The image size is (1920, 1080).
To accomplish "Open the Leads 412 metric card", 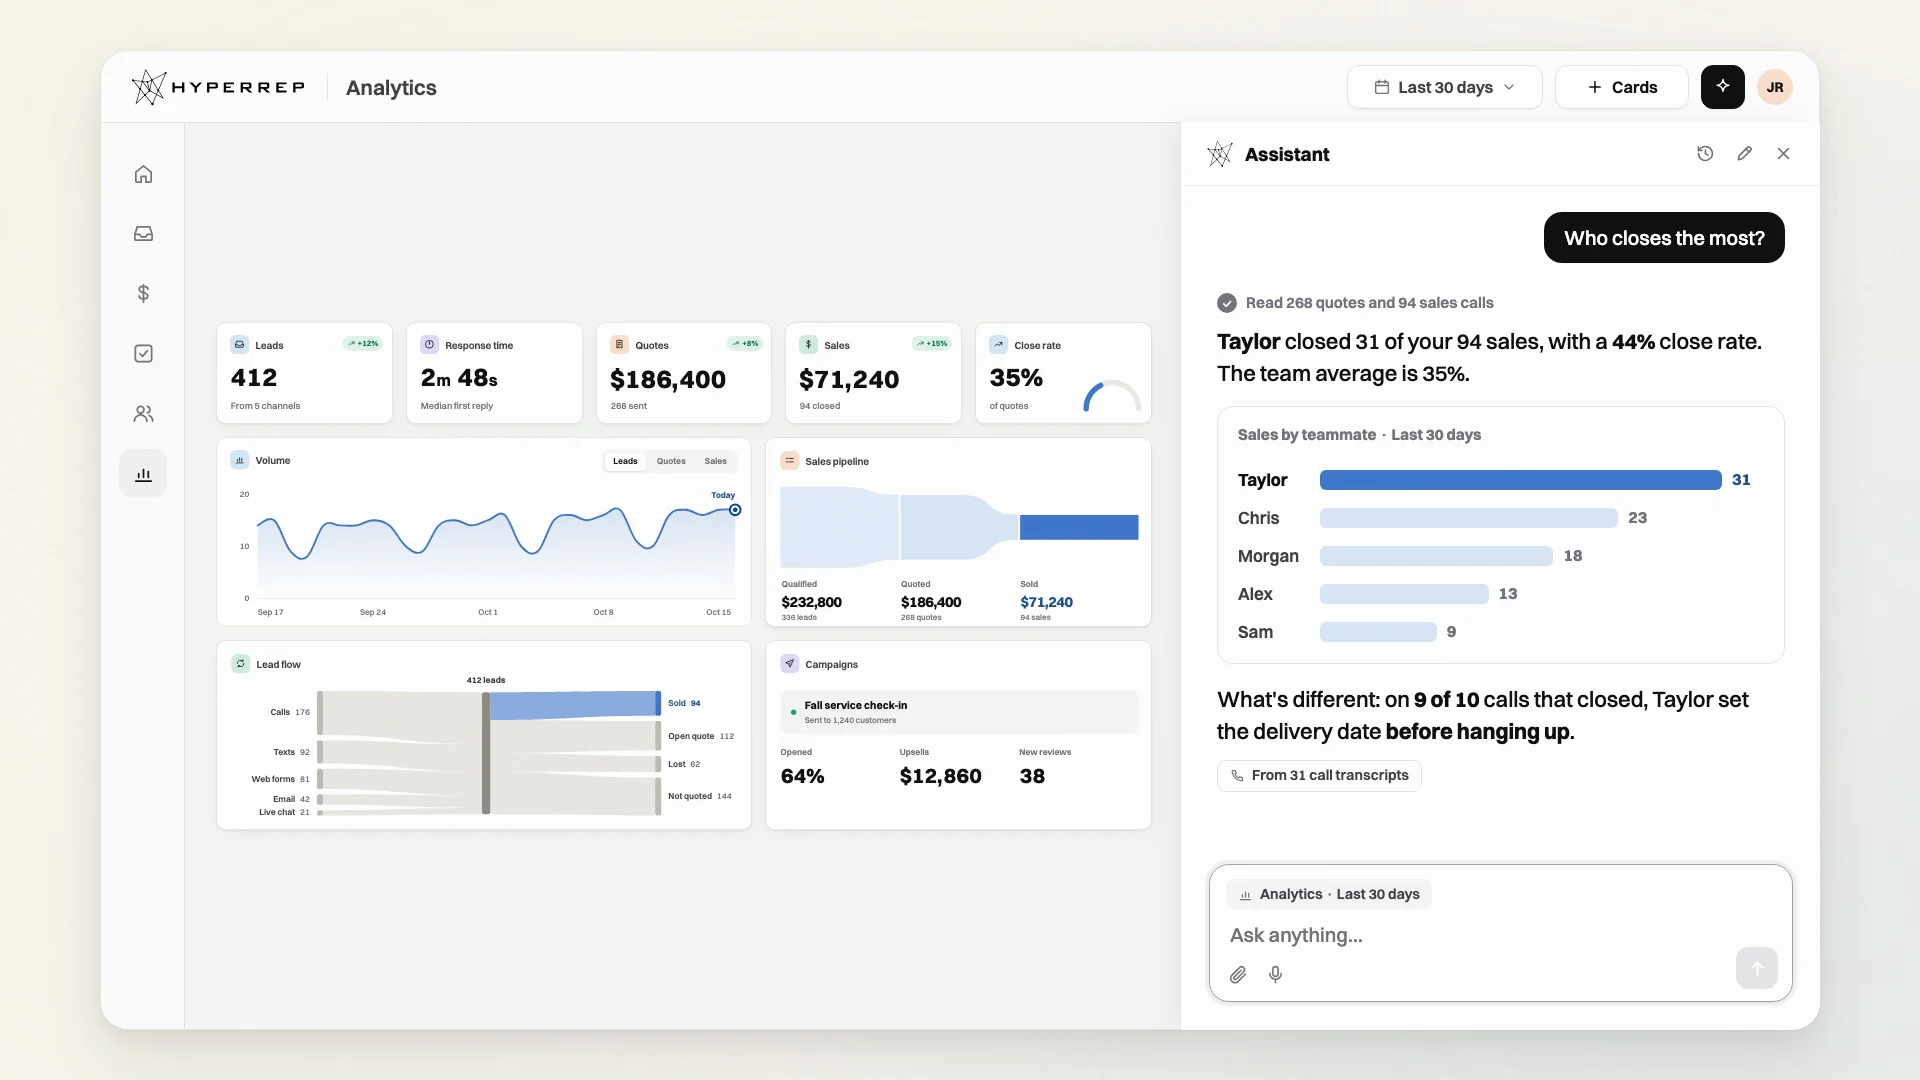I will tap(304, 373).
